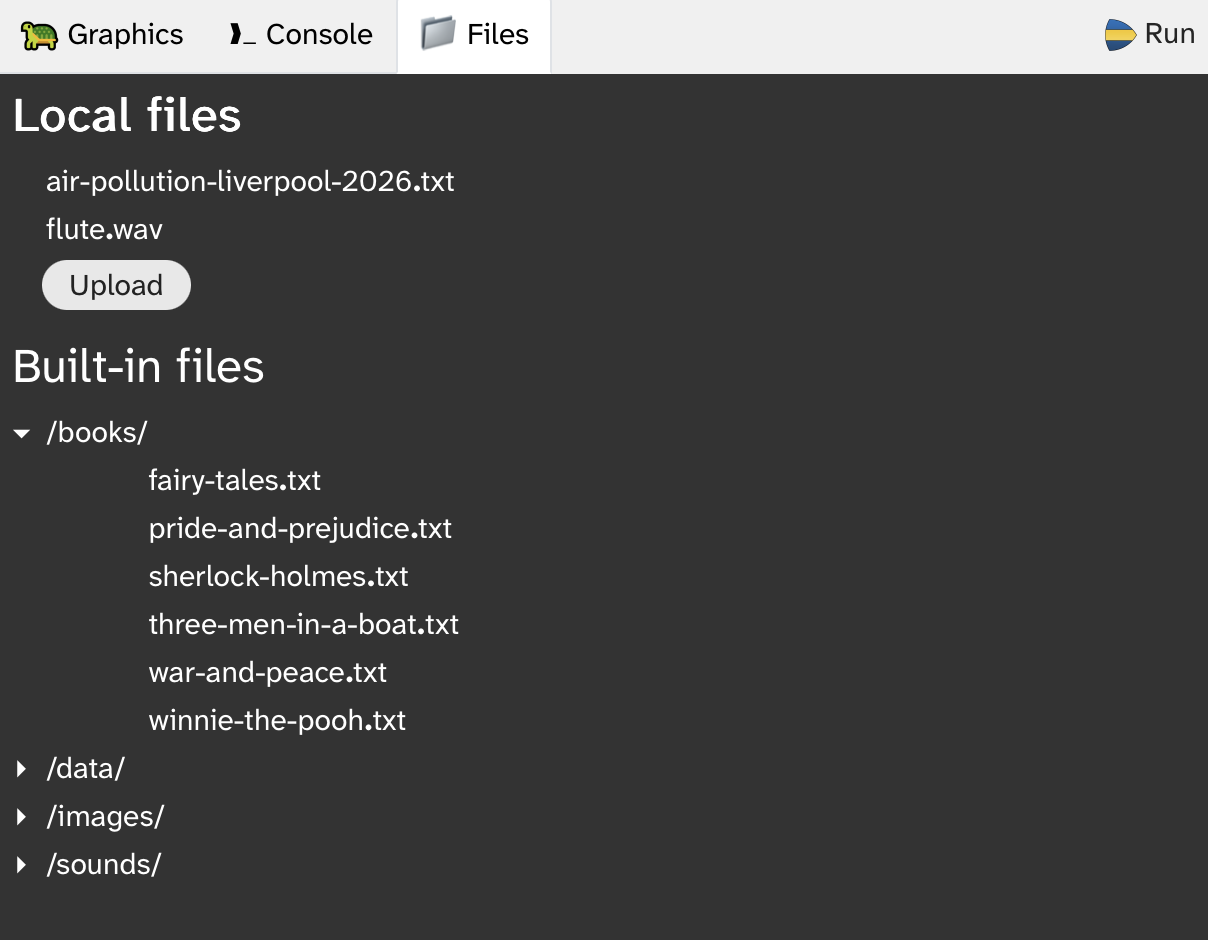Open pride-and-prejudice.txt

point(300,528)
